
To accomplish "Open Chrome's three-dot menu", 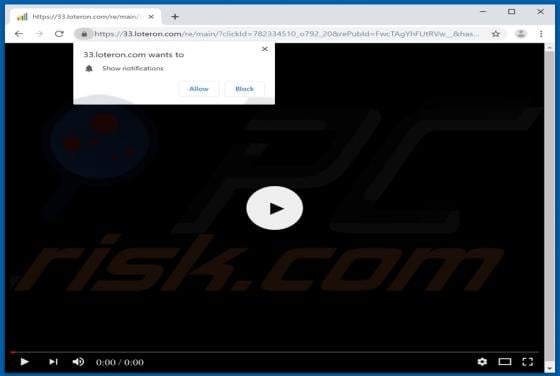I will coord(541,34).
